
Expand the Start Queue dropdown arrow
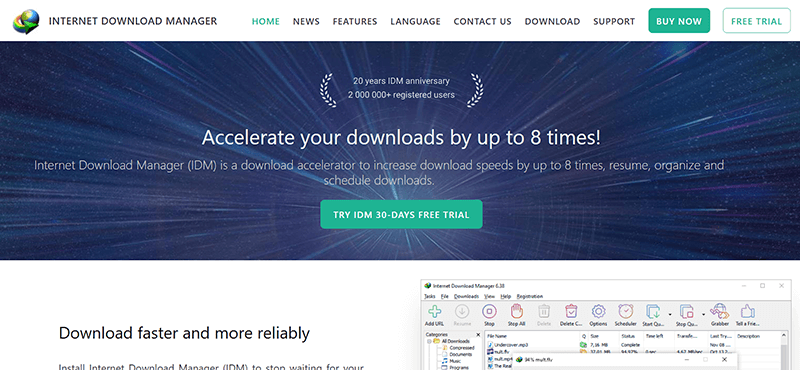click(x=670, y=314)
